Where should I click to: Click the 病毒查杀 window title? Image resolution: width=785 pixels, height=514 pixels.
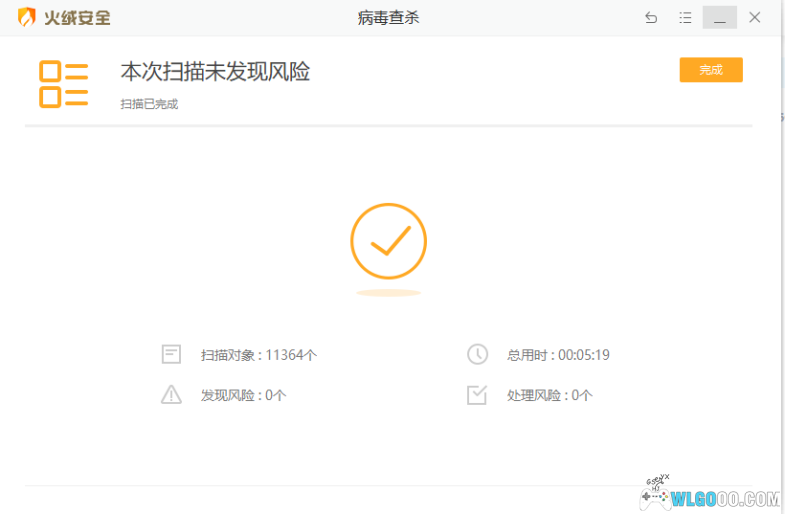388,18
